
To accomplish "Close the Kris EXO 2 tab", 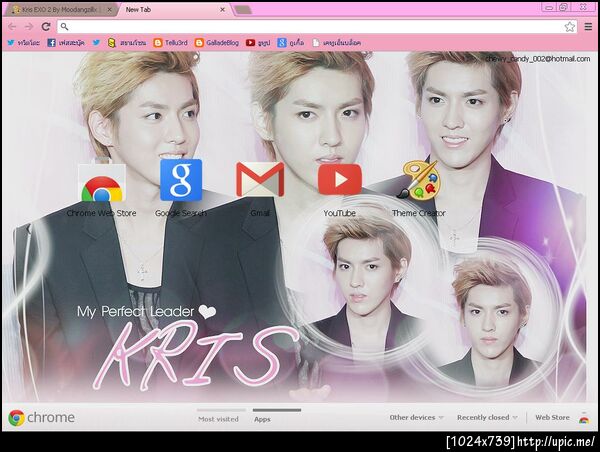I will click(109, 10).
